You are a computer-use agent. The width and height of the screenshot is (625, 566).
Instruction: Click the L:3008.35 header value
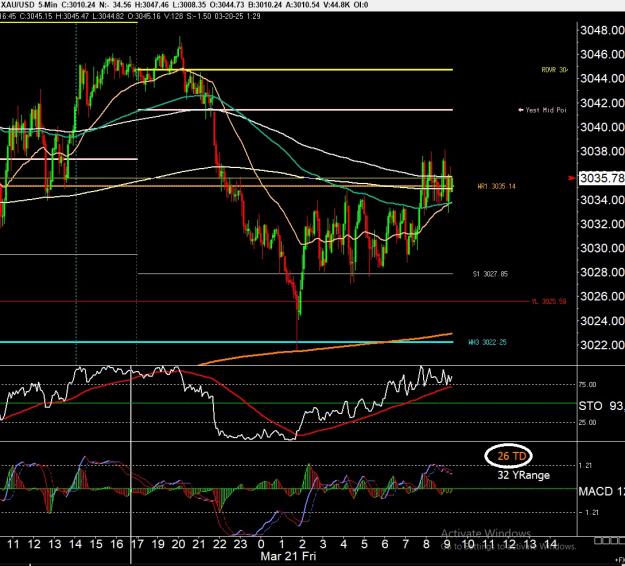tap(191, 5)
